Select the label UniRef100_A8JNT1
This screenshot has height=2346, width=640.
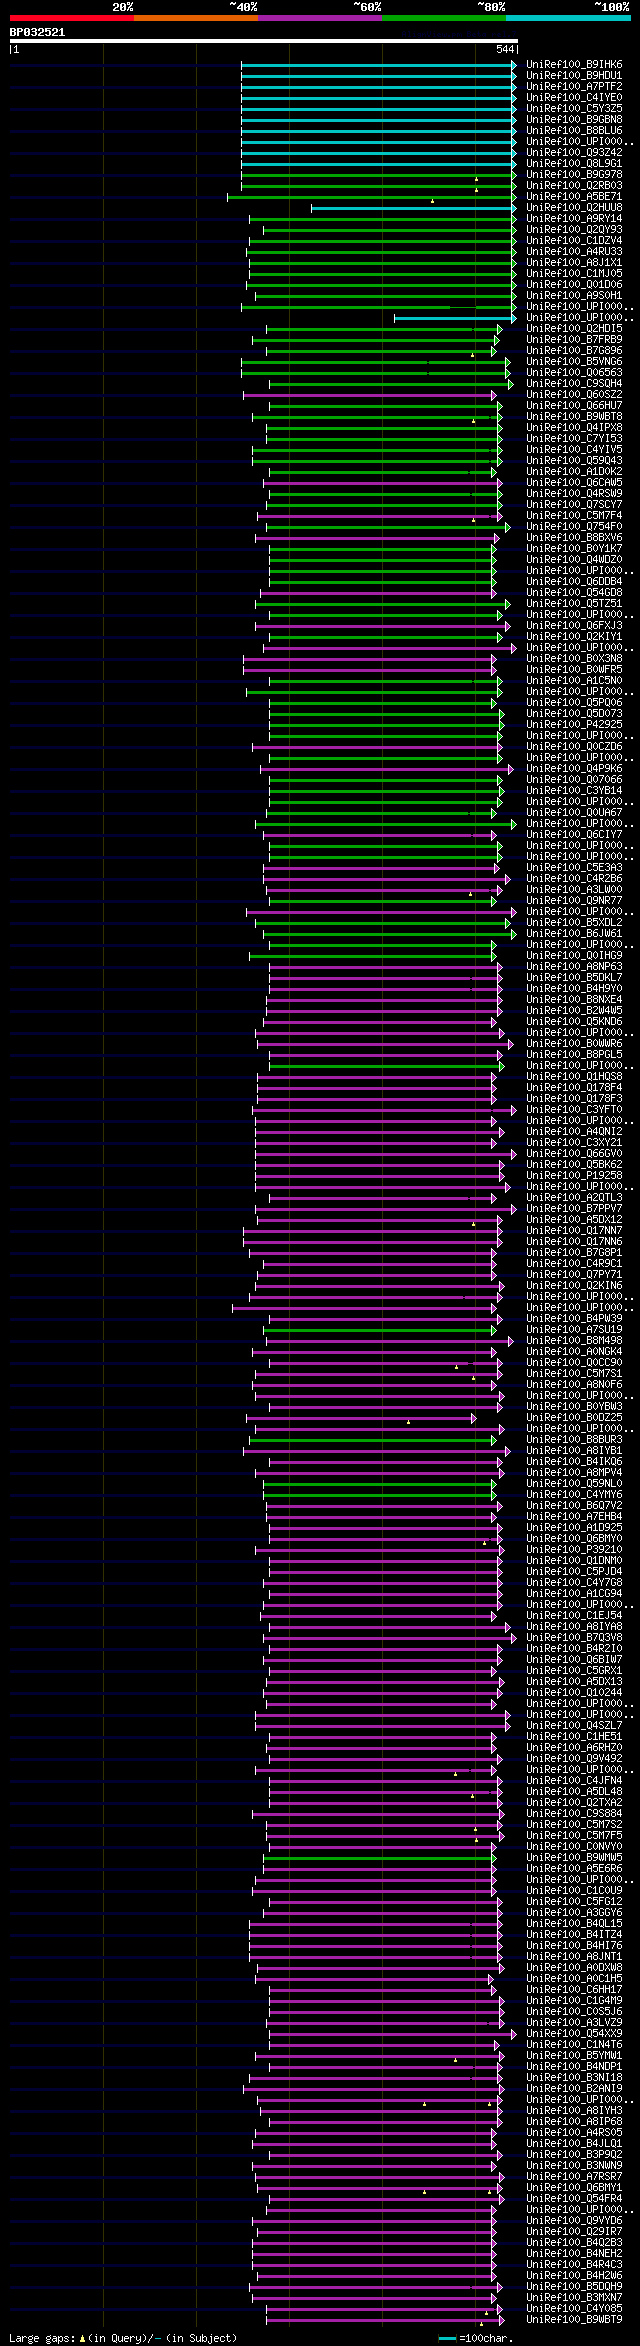point(574,1956)
